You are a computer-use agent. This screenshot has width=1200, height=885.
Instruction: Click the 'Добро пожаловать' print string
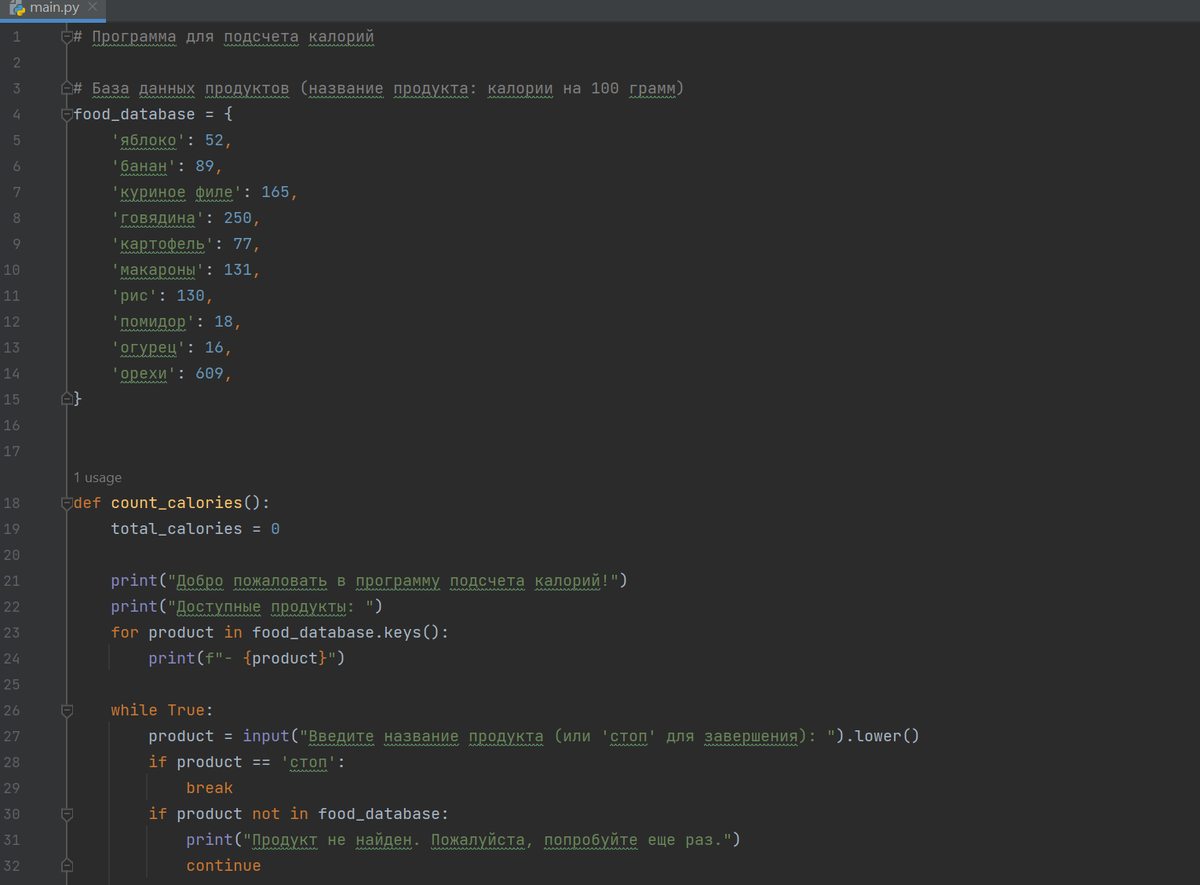click(x=393, y=580)
